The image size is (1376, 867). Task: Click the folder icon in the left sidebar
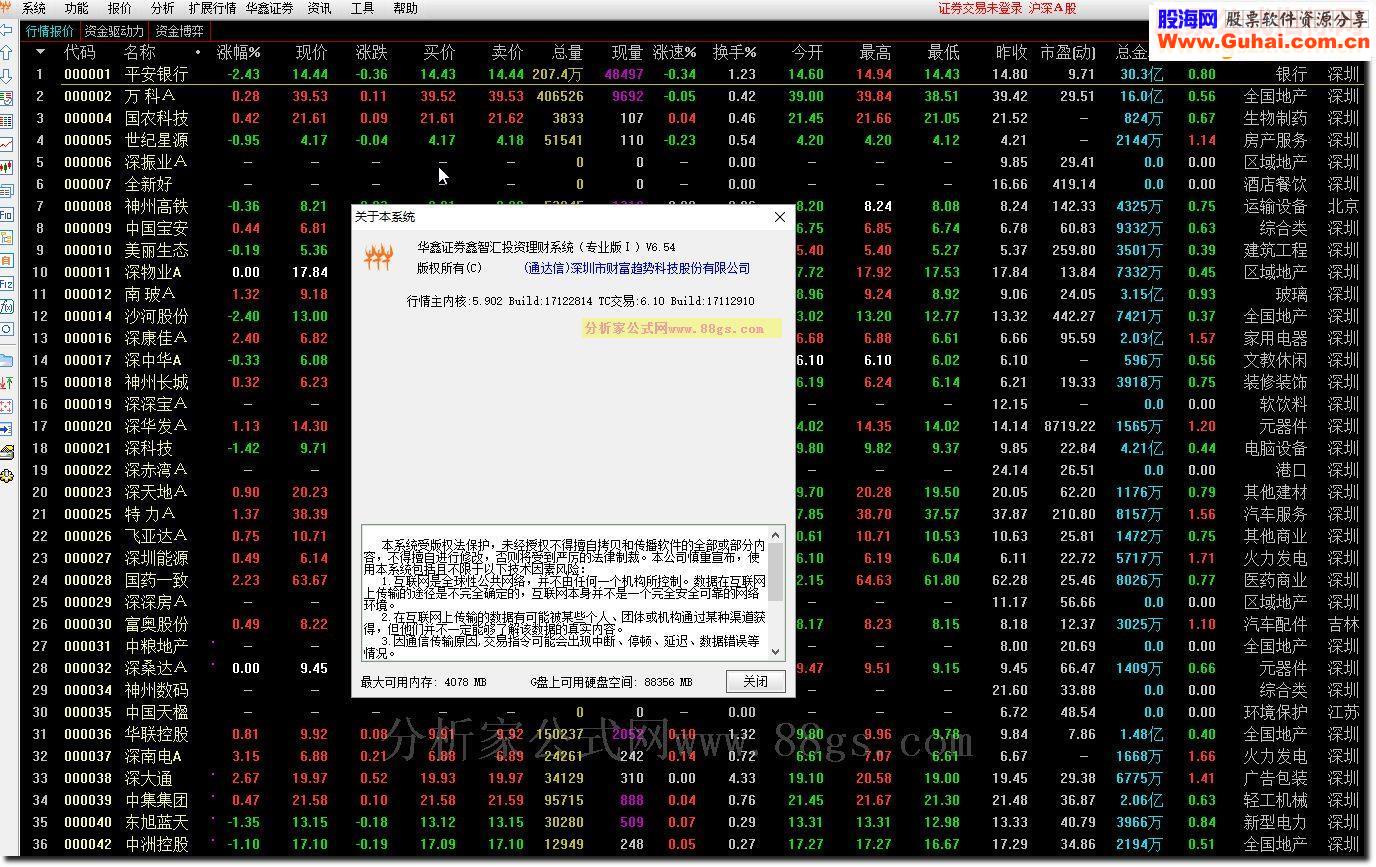pyautogui.click(x=6, y=359)
